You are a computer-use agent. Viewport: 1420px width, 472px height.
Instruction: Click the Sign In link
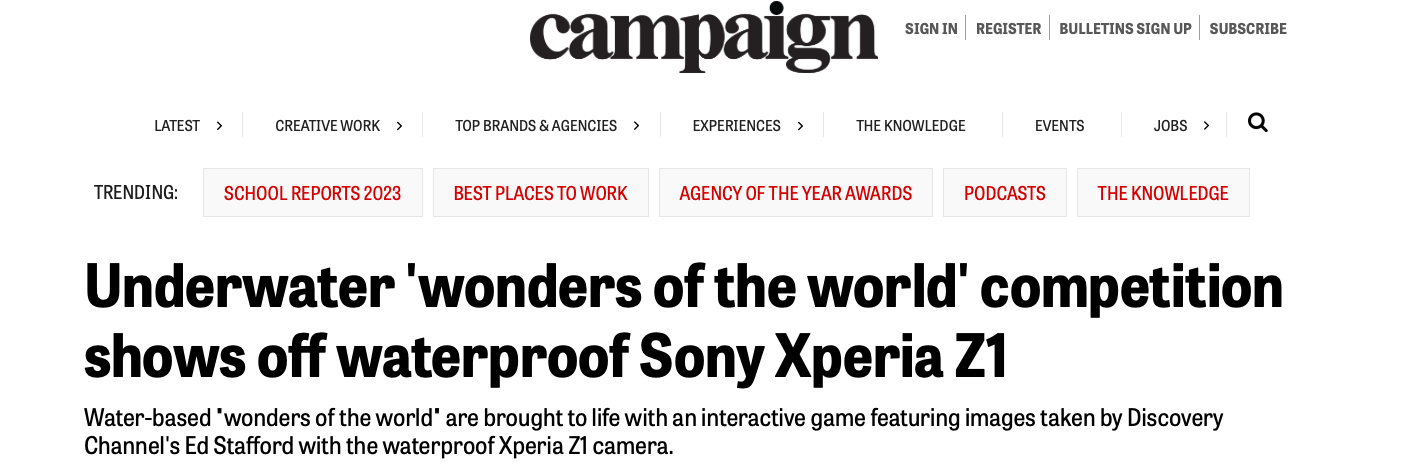[x=931, y=29]
